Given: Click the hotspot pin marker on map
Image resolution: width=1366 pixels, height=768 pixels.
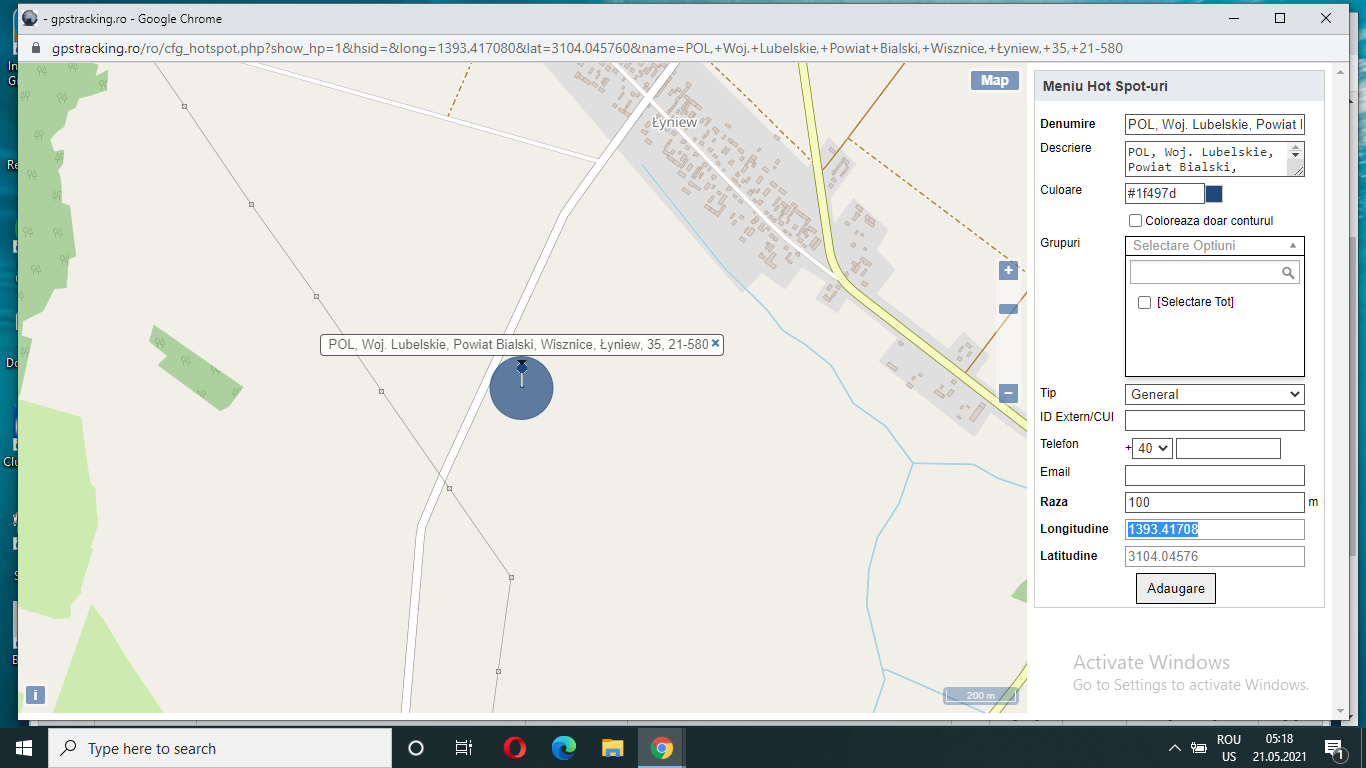Looking at the screenshot, I should point(521,371).
